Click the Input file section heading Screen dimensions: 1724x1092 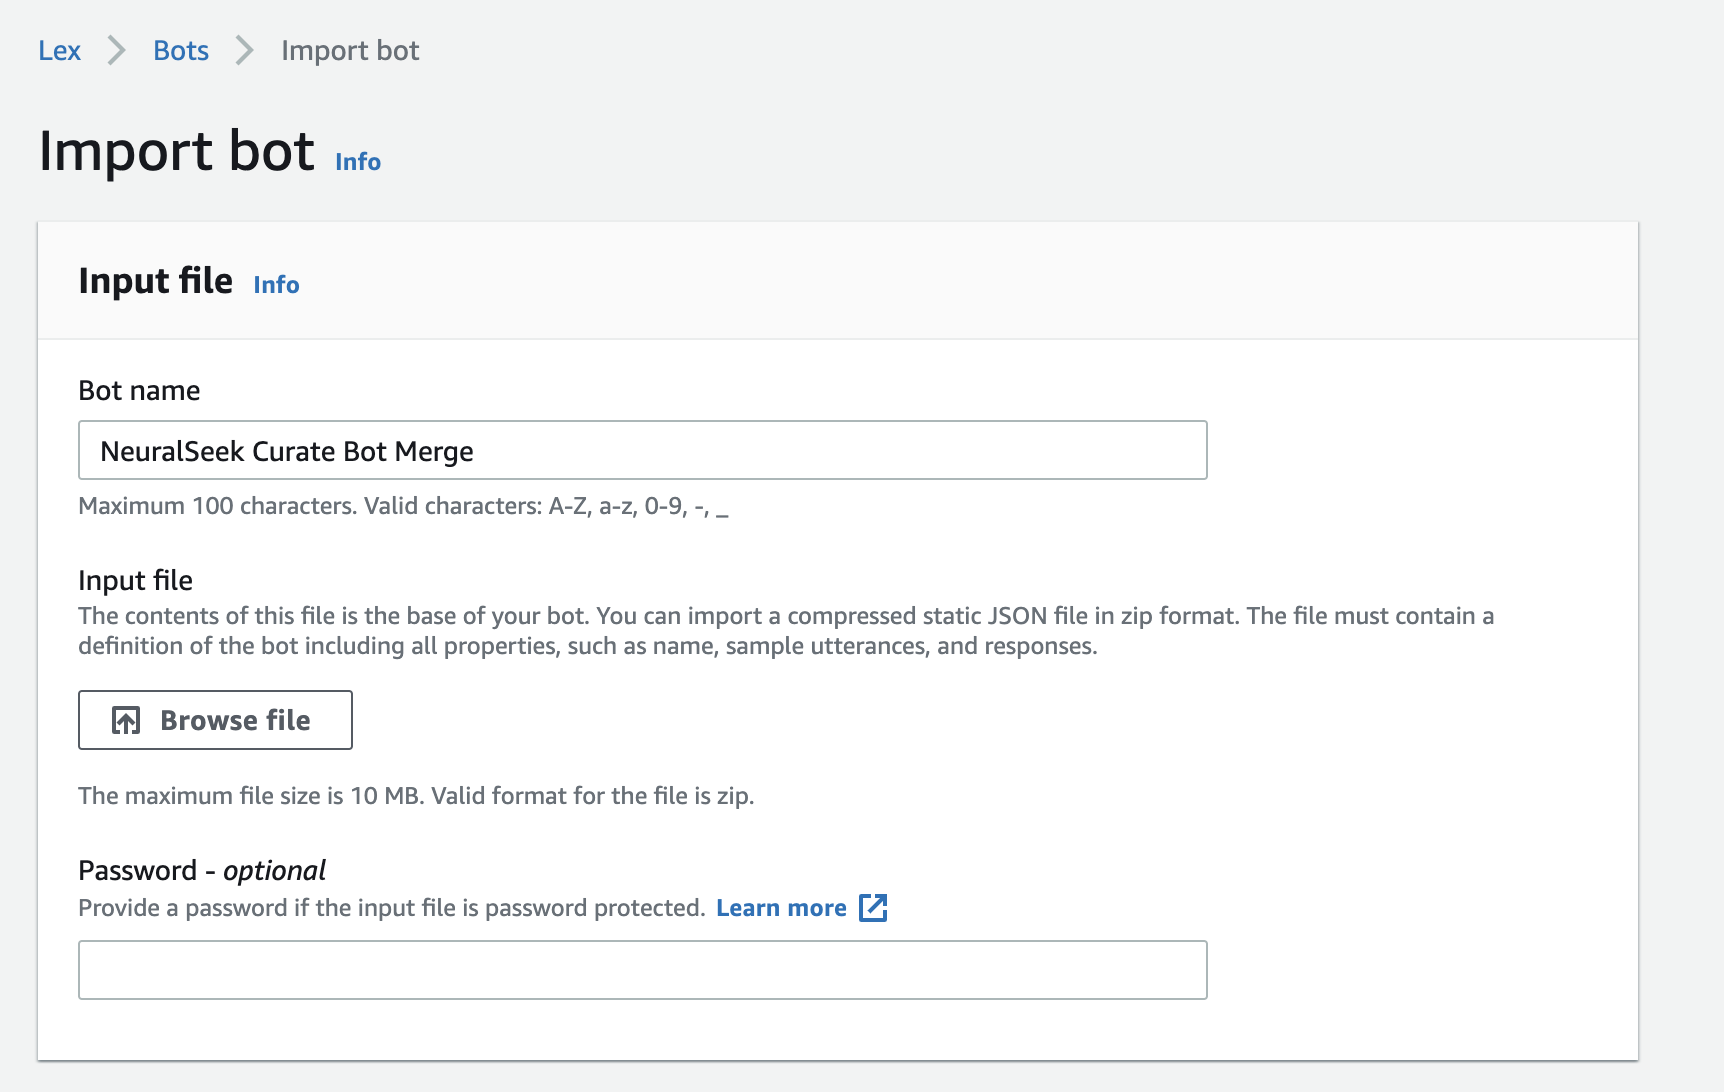(x=155, y=281)
